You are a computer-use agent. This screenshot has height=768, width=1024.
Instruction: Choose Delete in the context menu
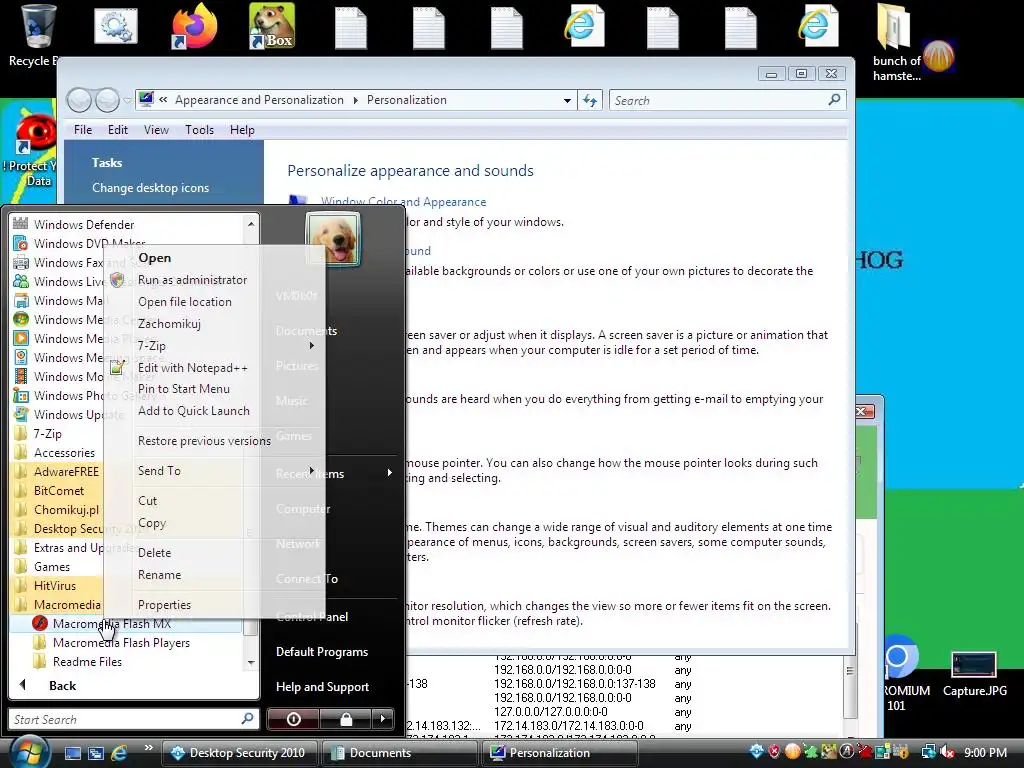(154, 552)
